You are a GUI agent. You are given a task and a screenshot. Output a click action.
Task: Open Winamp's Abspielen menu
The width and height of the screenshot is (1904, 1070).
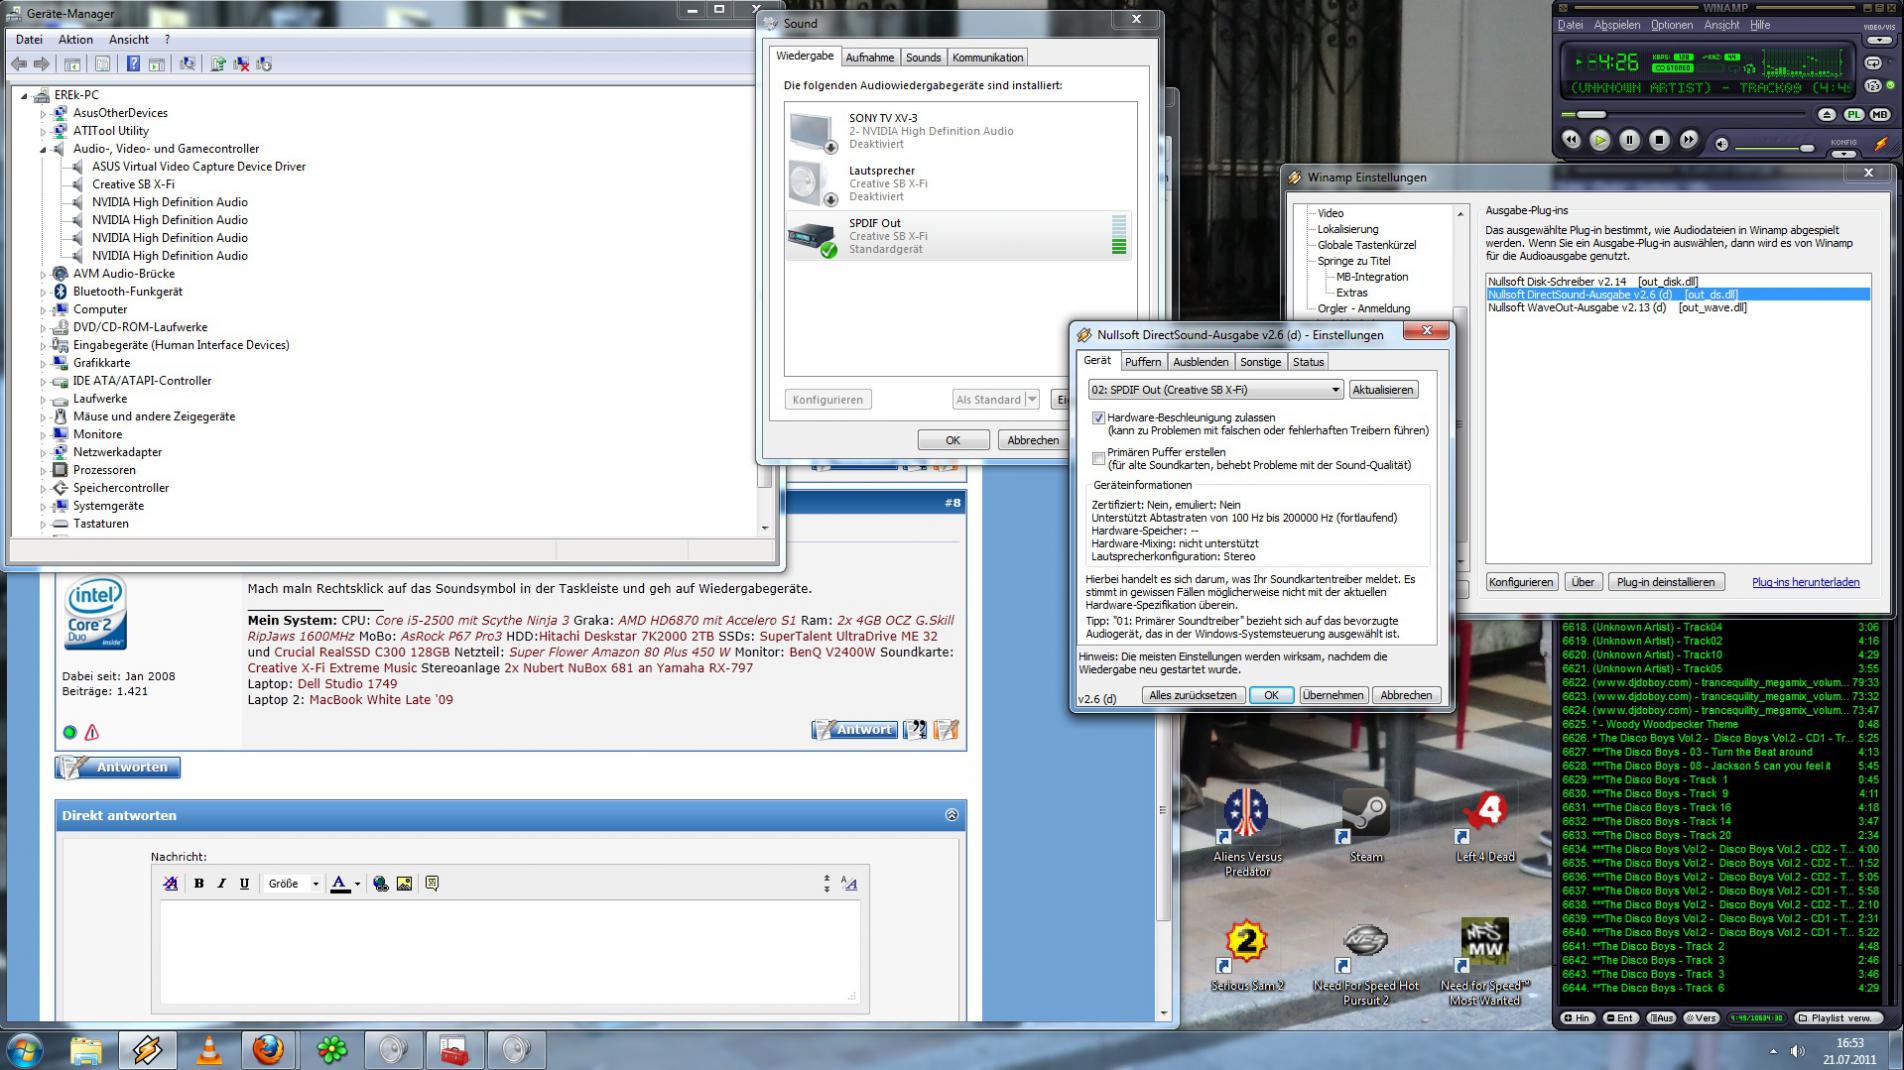click(1616, 25)
